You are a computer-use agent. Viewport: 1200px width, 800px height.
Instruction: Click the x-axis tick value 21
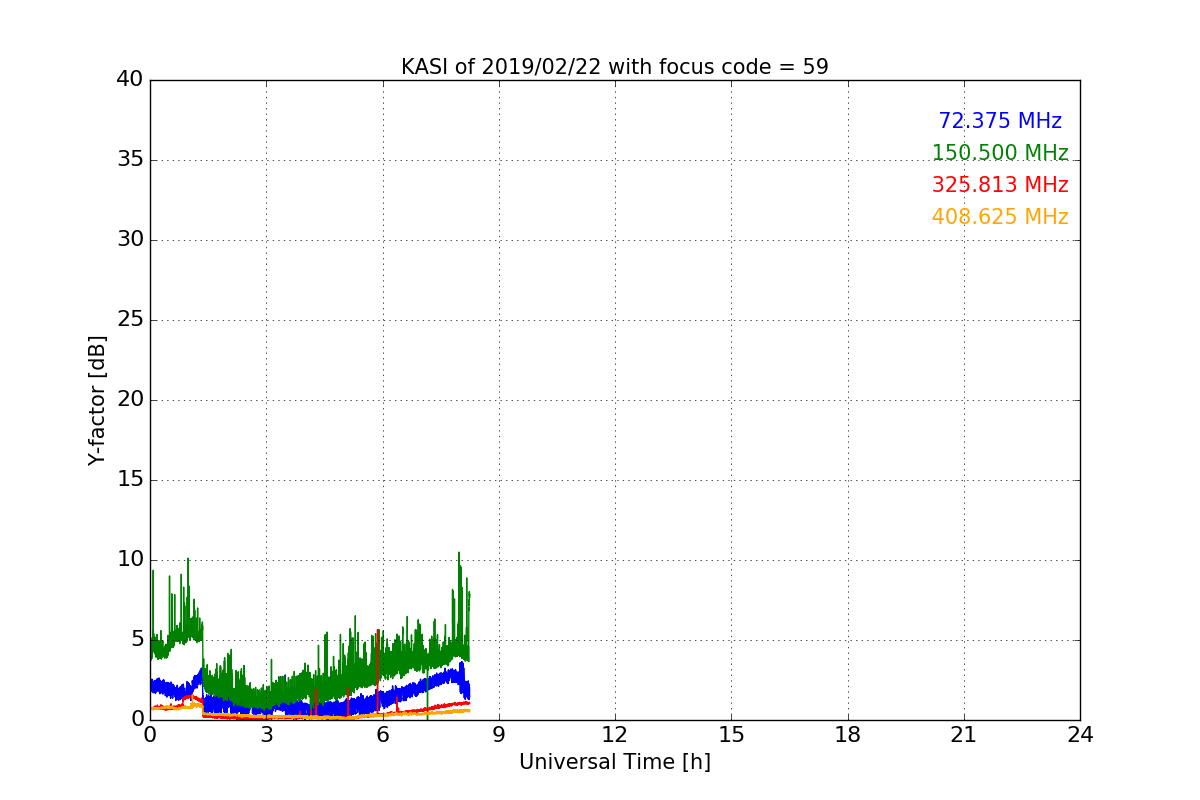point(964,735)
